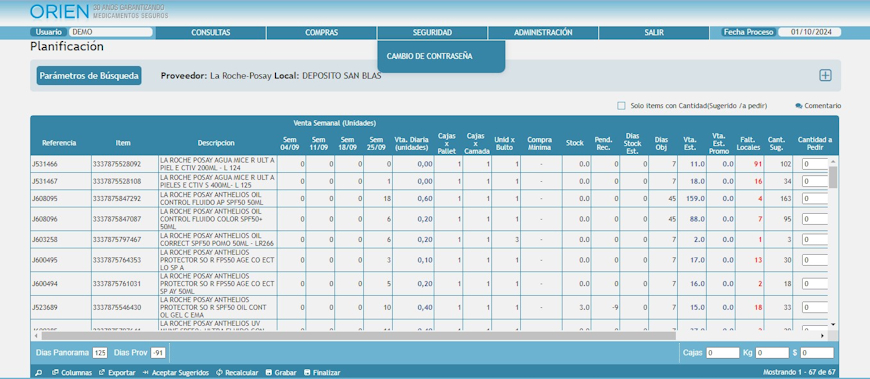Click the Kg total field
The image size is (870, 379).
coord(772,353)
